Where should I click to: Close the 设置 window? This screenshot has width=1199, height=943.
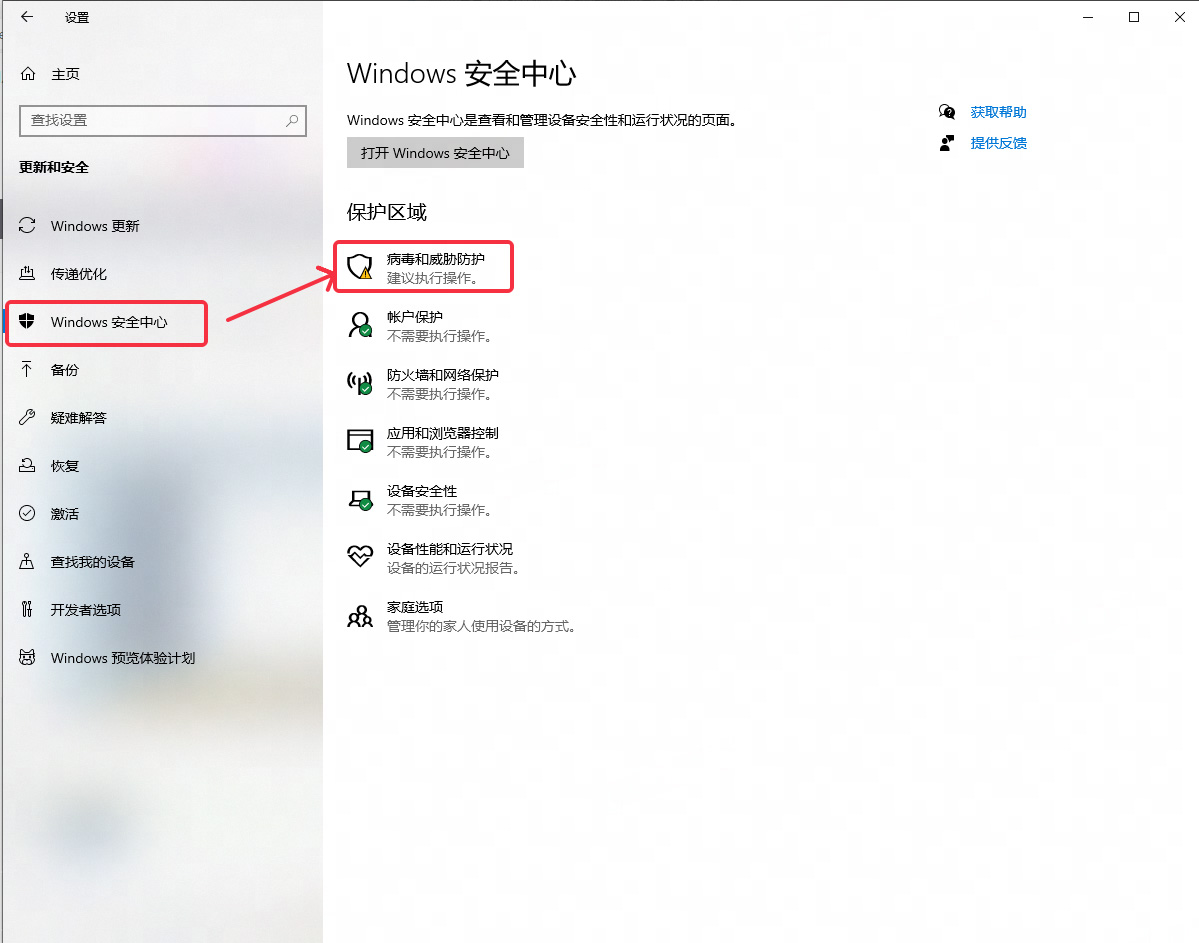pyautogui.click(x=1179, y=17)
